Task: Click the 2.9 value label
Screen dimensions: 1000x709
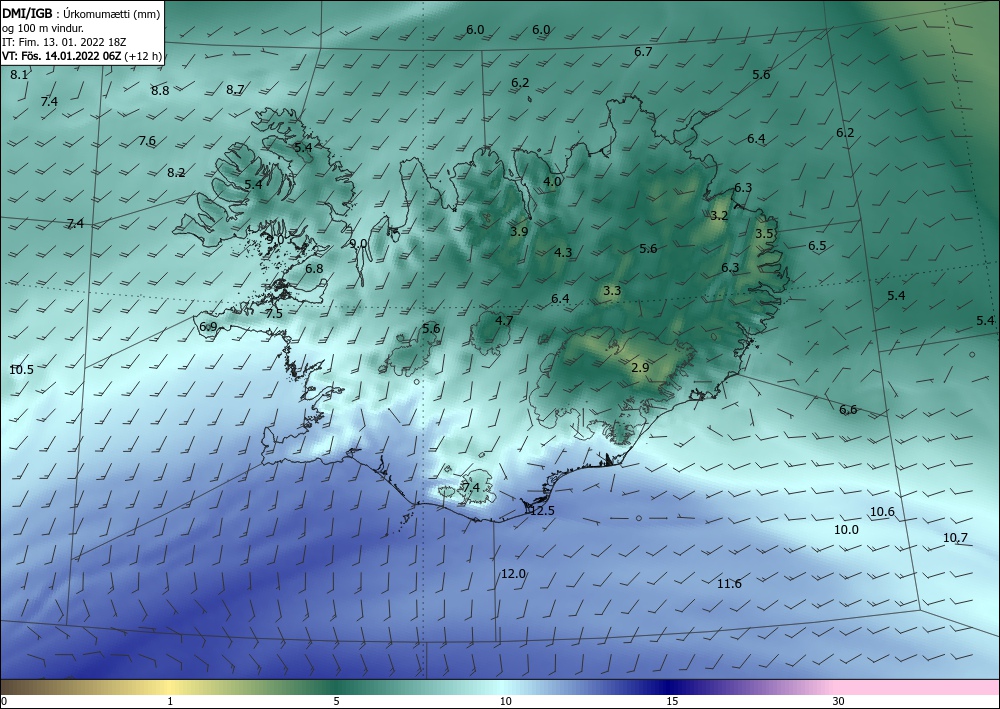Action: [x=640, y=368]
